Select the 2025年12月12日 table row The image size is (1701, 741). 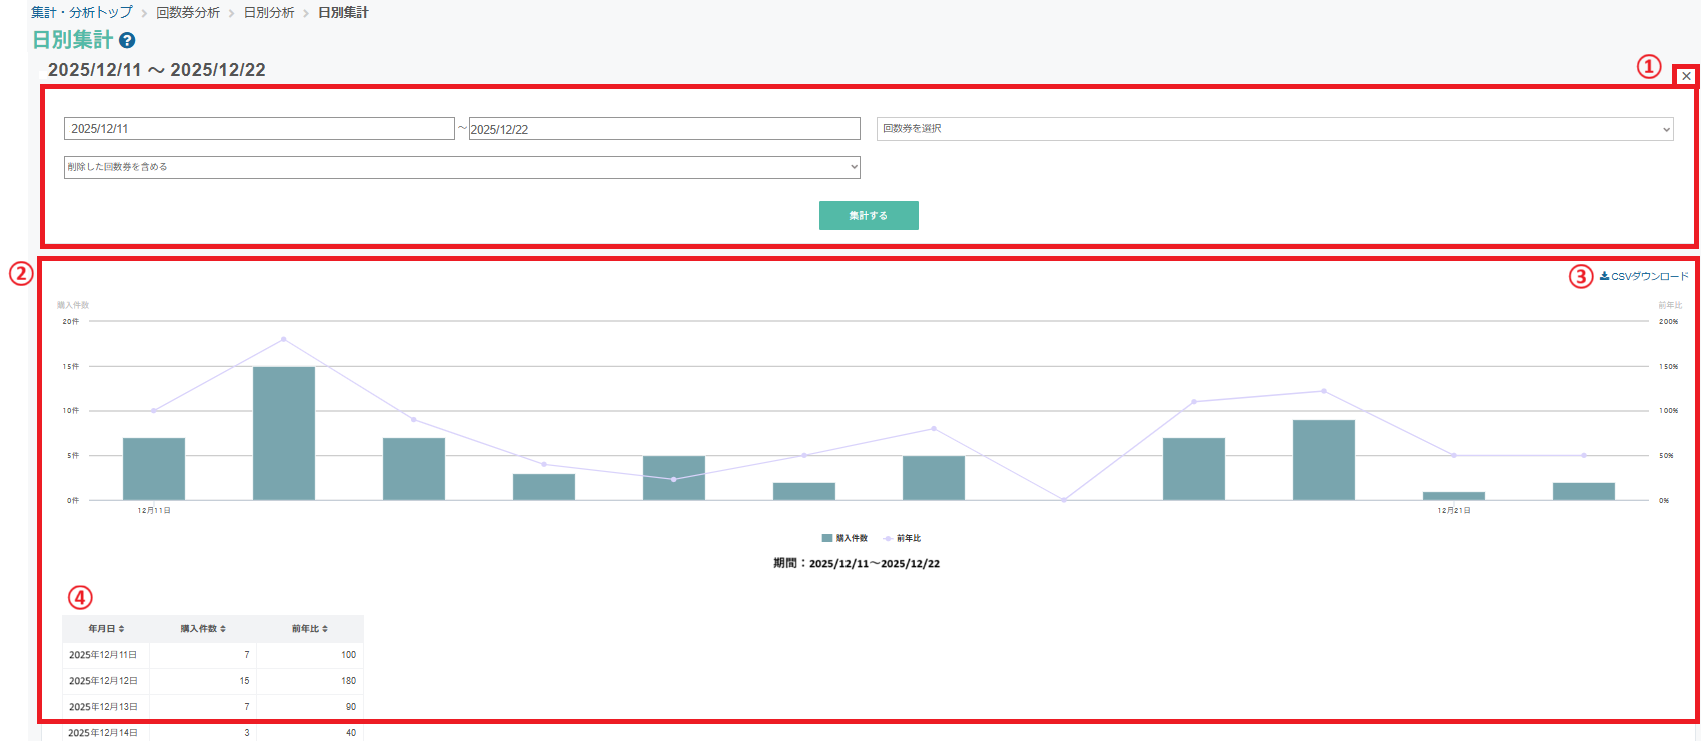pos(212,681)
